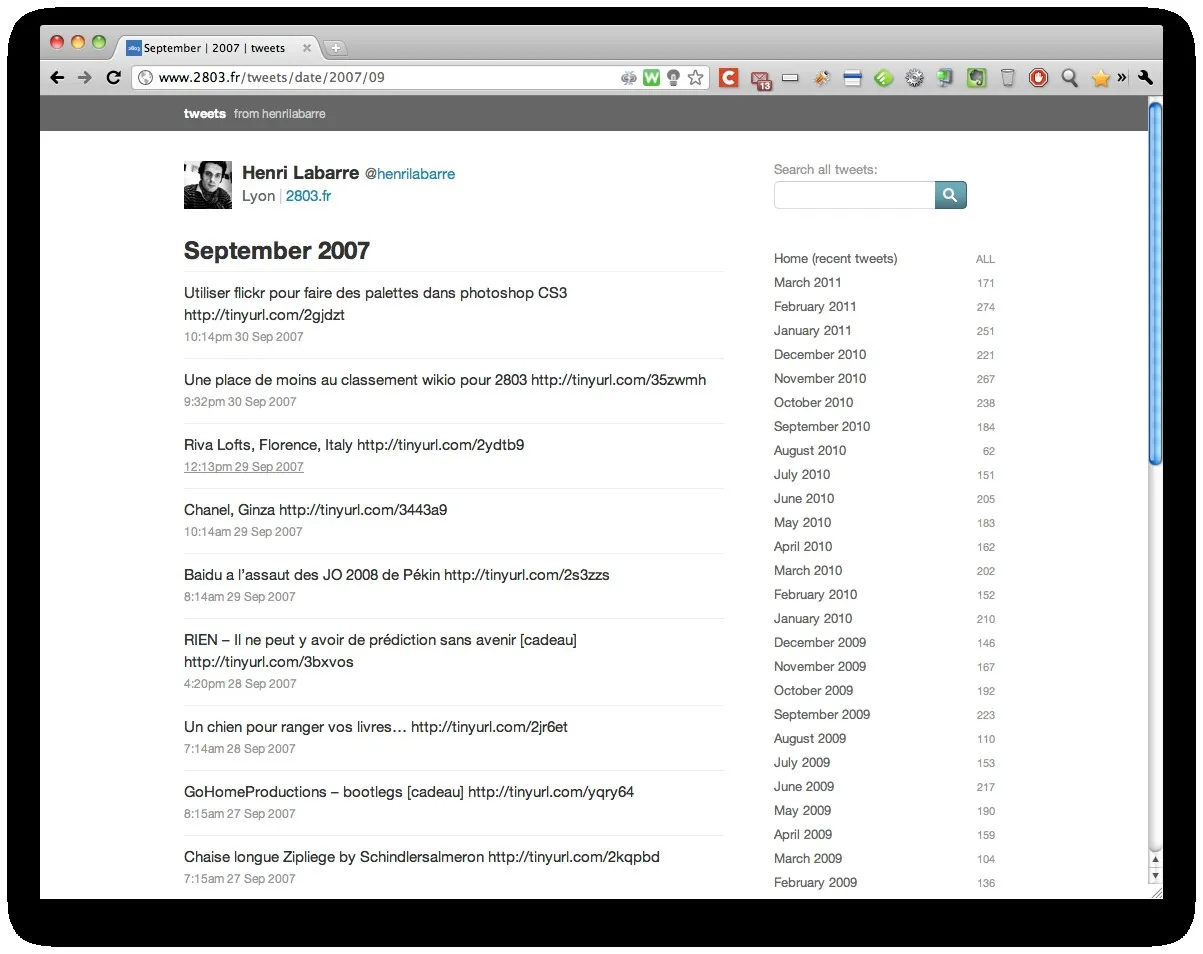Open the 2803.fr website link

click(308, 196)
